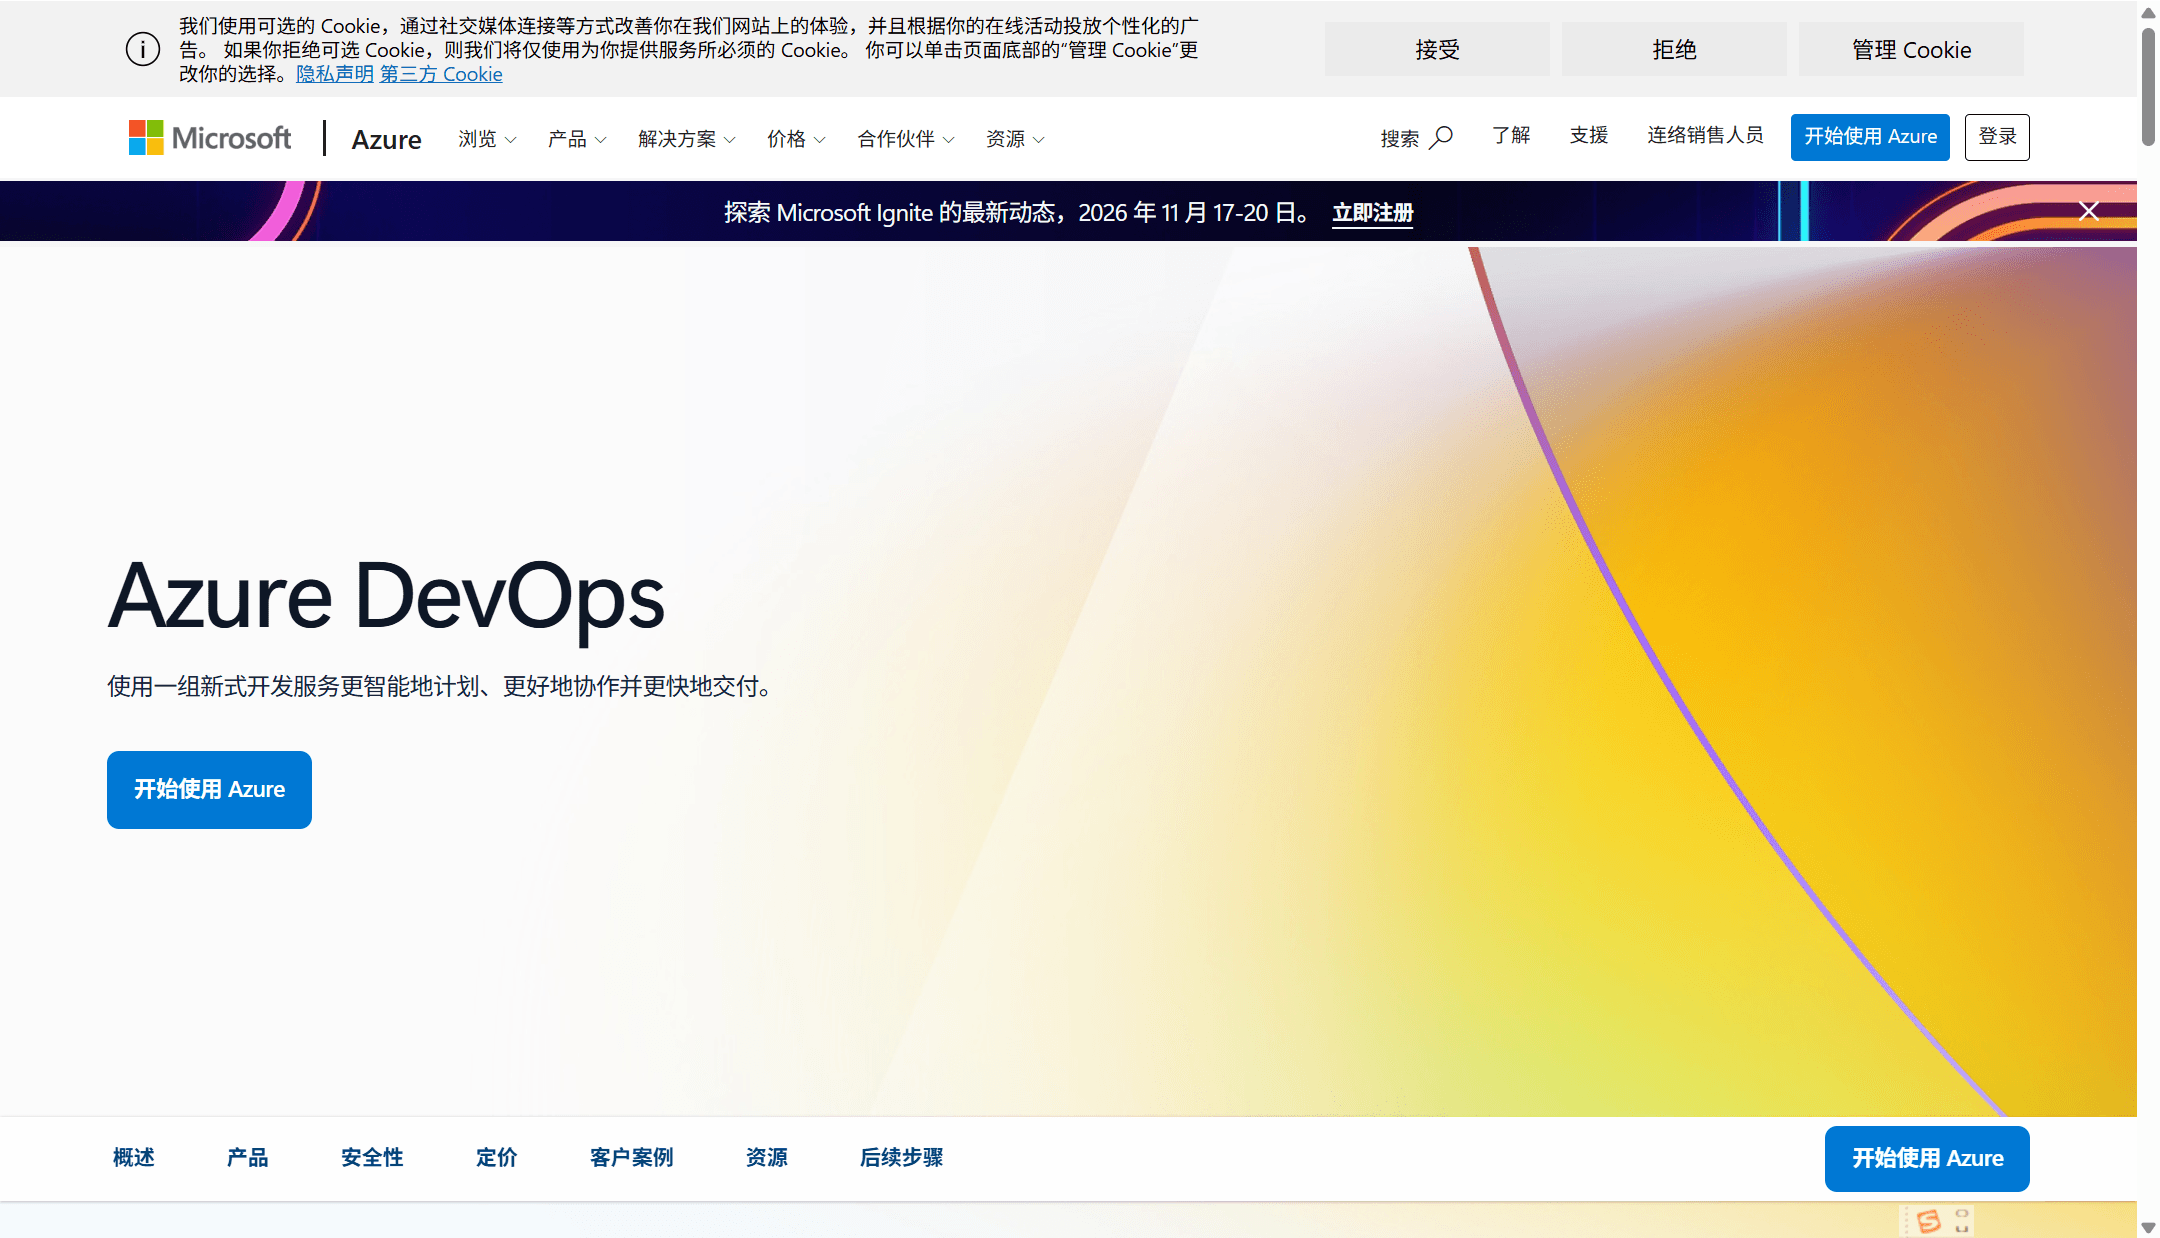The height and width of the screenshot is (1238, 2160).
Task: Click 立即注册 in the Ignite banner
Action: coord(1372,212)
